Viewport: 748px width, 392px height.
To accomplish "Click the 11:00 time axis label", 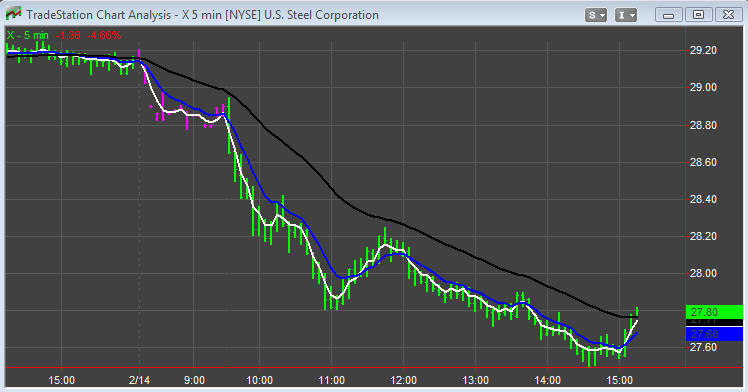I will pyautogui.click(x=332, y=380).
